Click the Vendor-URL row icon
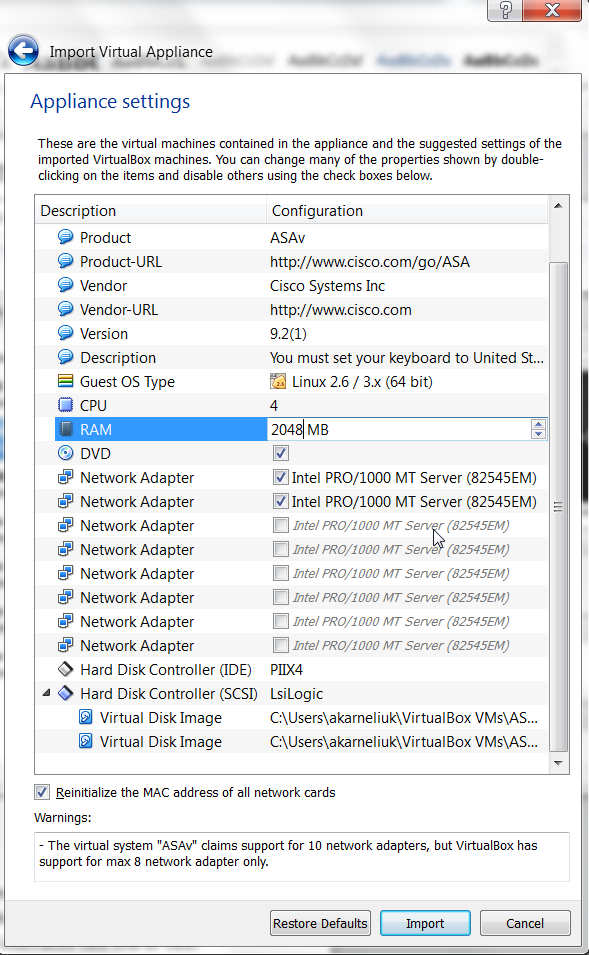Viewport: 589px width, 955px height. point(65,309)
